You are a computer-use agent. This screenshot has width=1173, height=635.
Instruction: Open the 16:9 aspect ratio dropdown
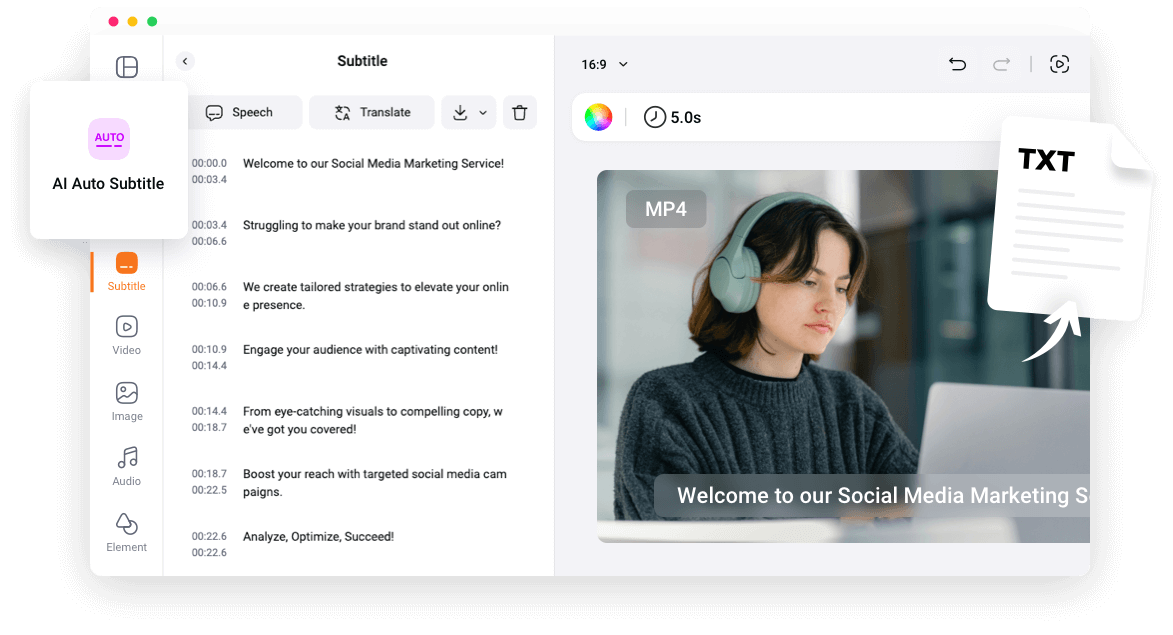604,64
